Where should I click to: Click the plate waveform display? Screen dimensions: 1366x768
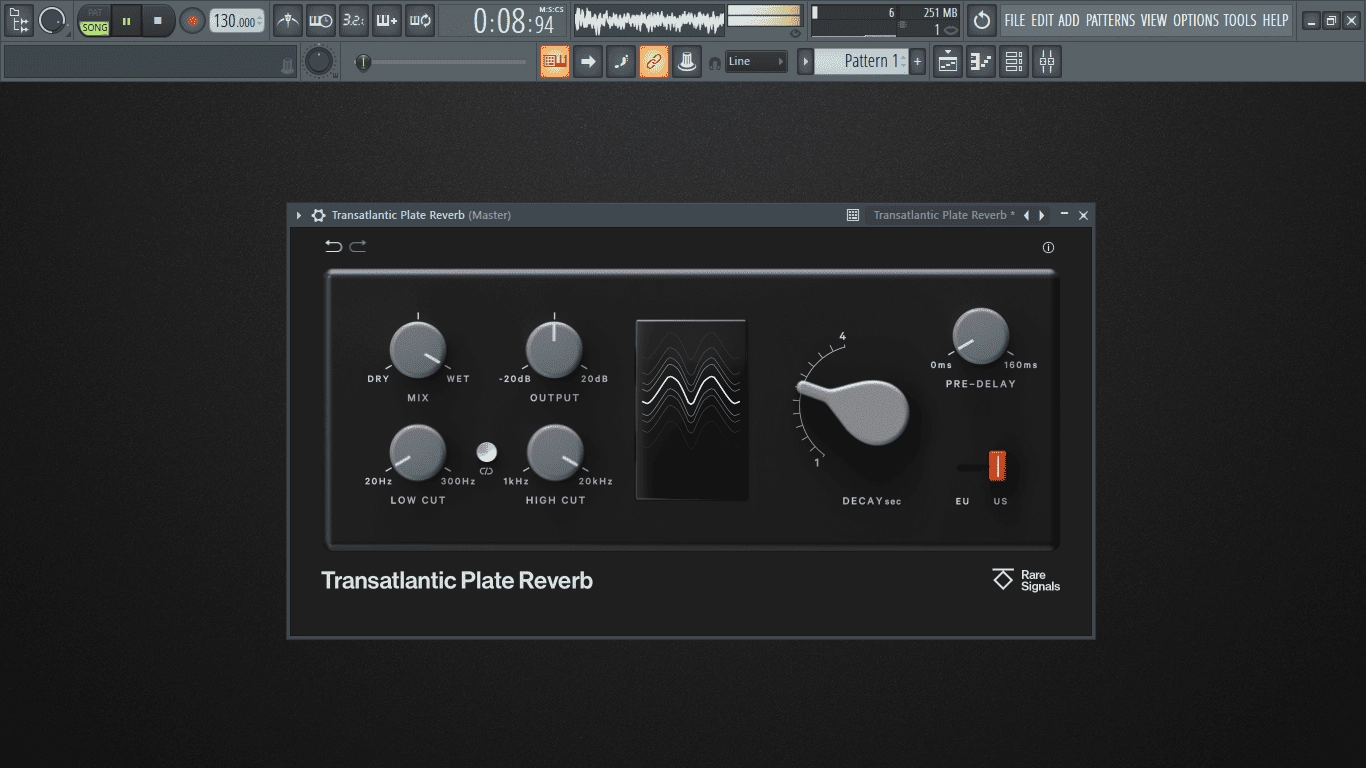691,409
